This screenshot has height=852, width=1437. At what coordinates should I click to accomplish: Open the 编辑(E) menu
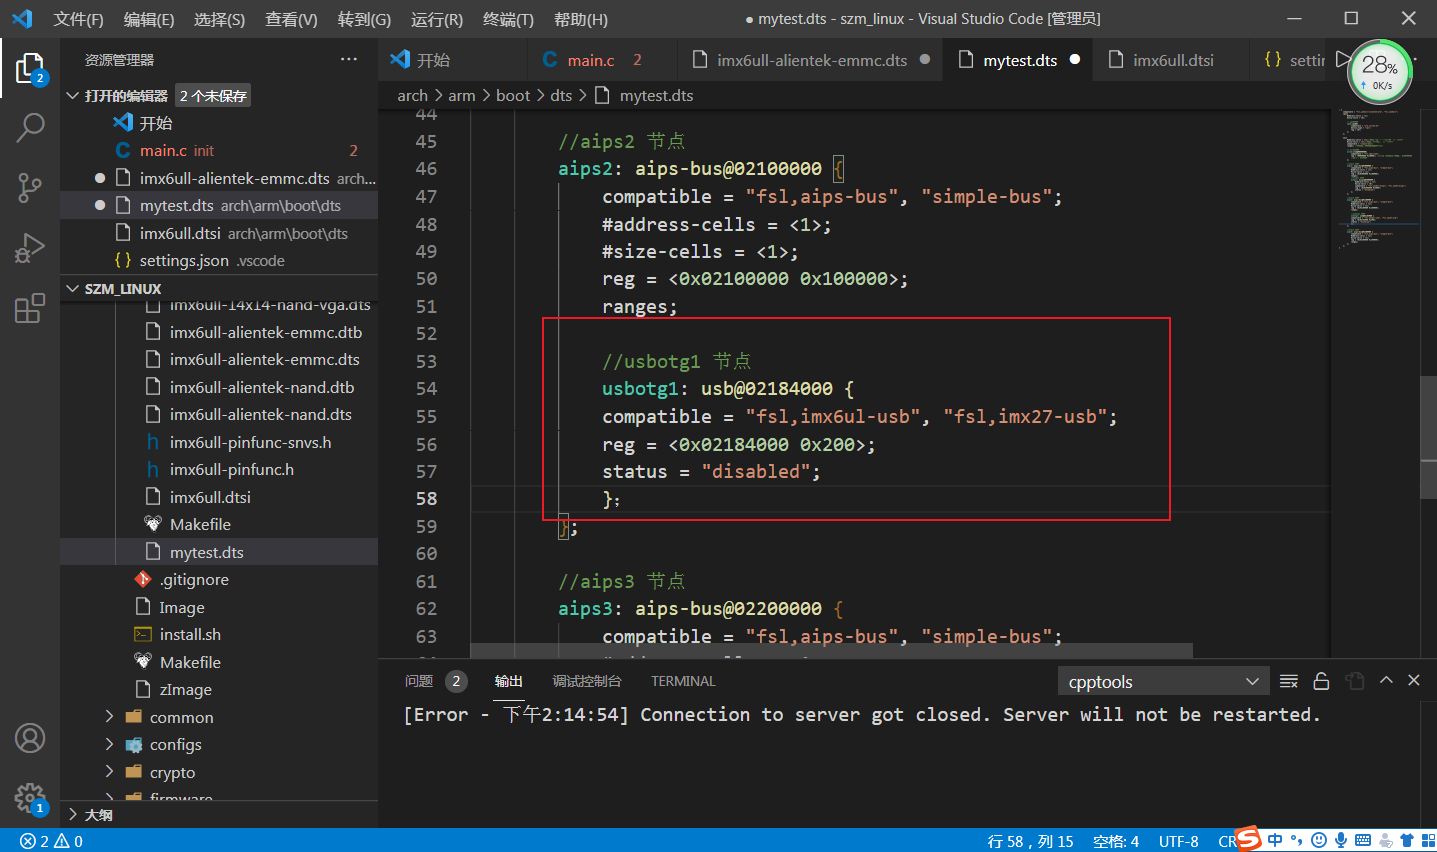(149, 19)
